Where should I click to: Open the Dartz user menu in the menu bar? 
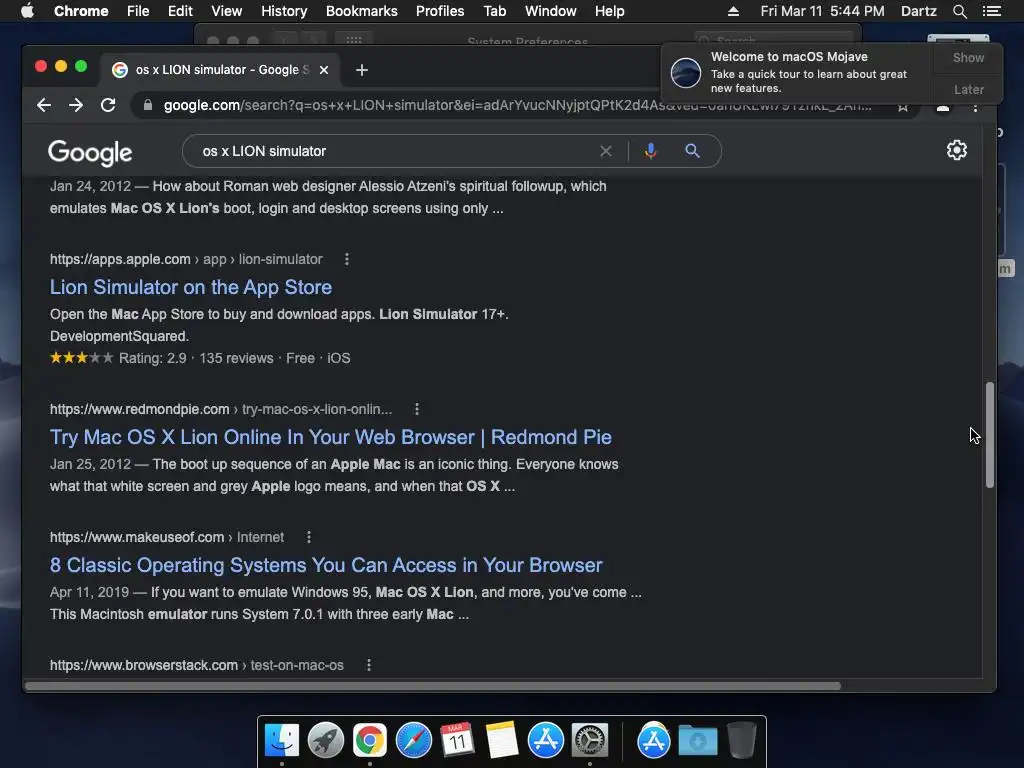click(918, 11)
